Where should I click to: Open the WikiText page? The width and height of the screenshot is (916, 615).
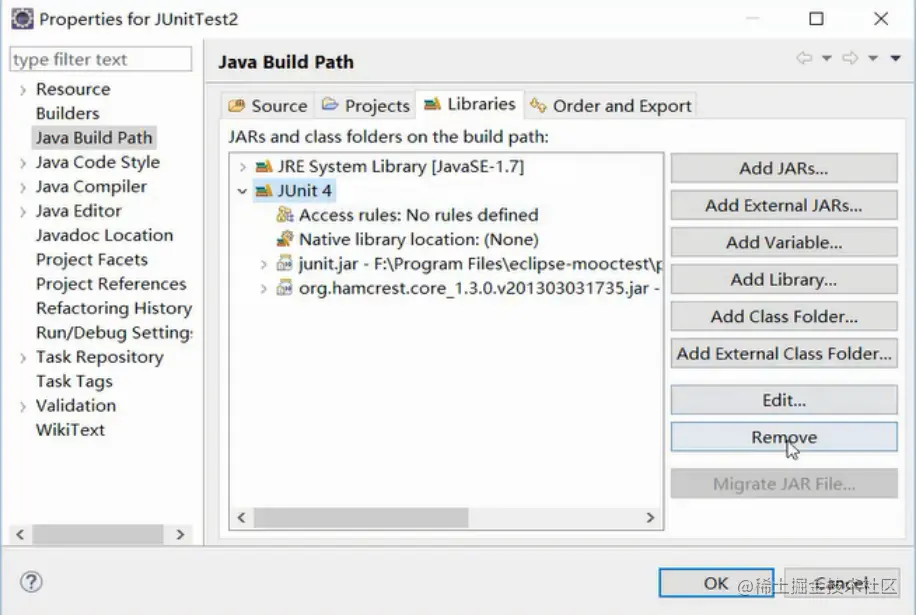point(71,430)
